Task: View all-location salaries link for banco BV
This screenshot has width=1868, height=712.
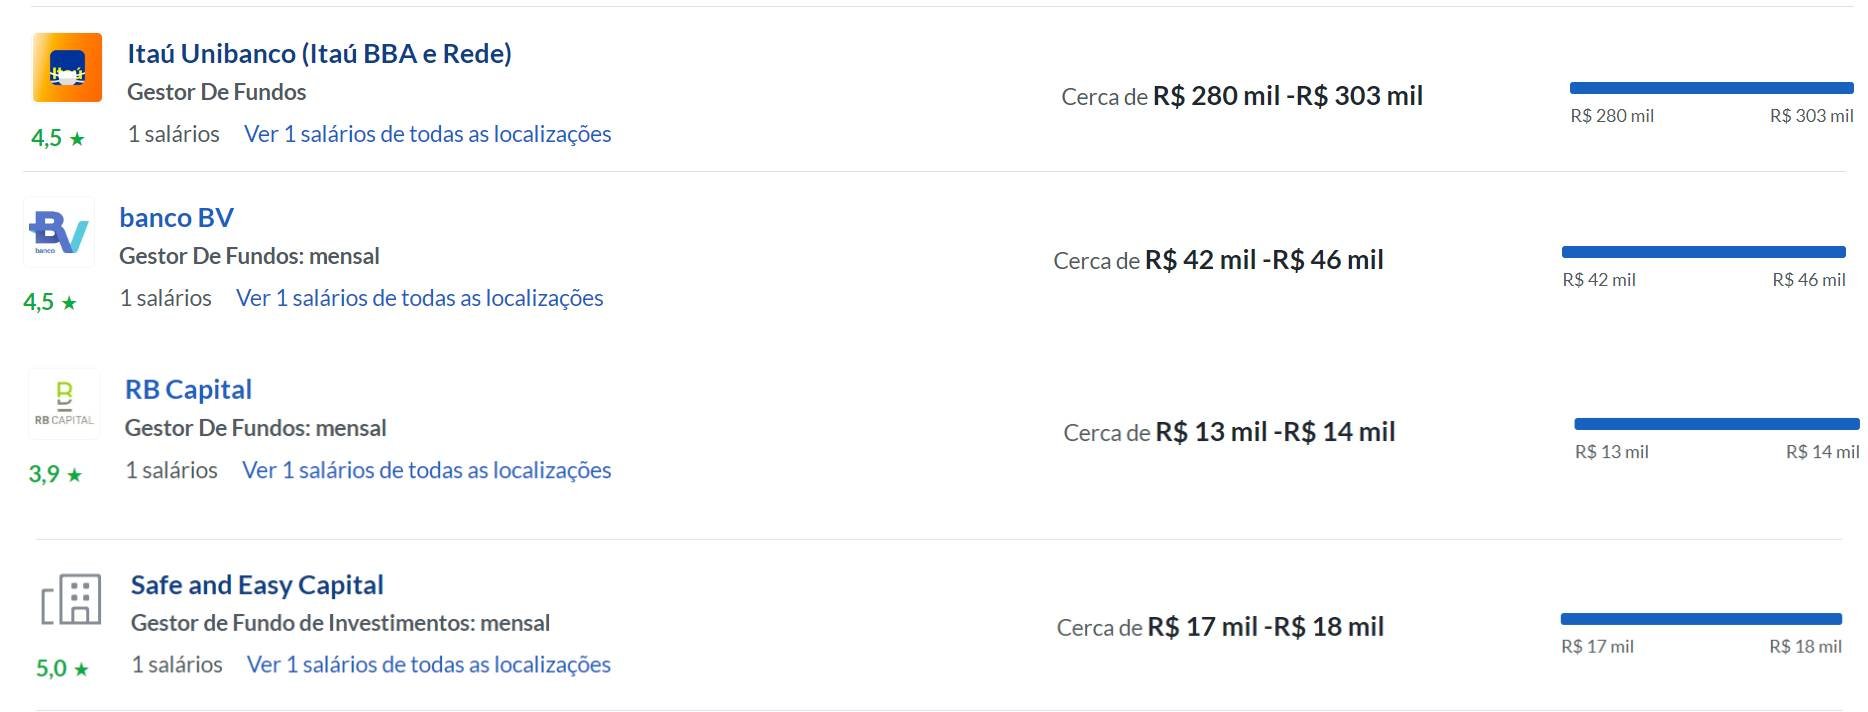Action: click(419, 298)
